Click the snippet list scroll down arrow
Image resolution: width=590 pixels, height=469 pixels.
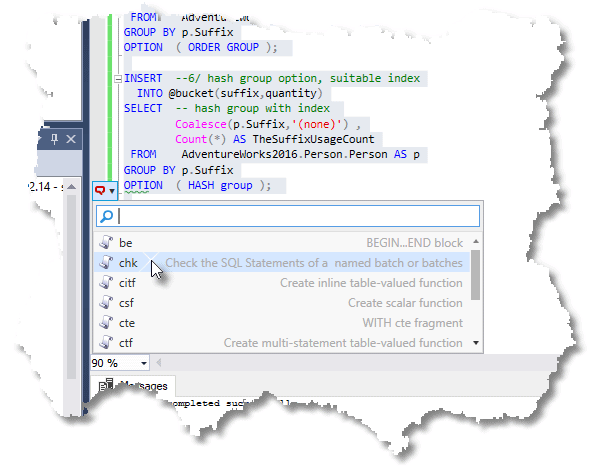pyautogui.click(x=476, y=343)
